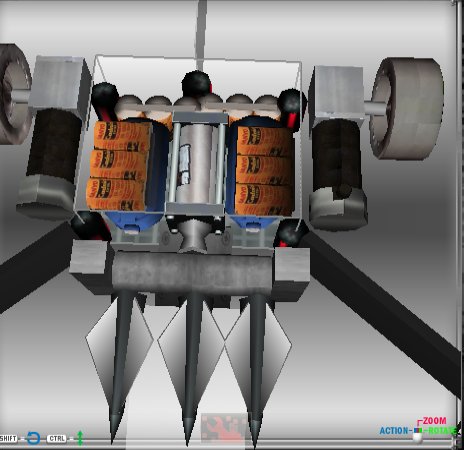
Task: Click the green ROTATE label
Action: (441, 431)
